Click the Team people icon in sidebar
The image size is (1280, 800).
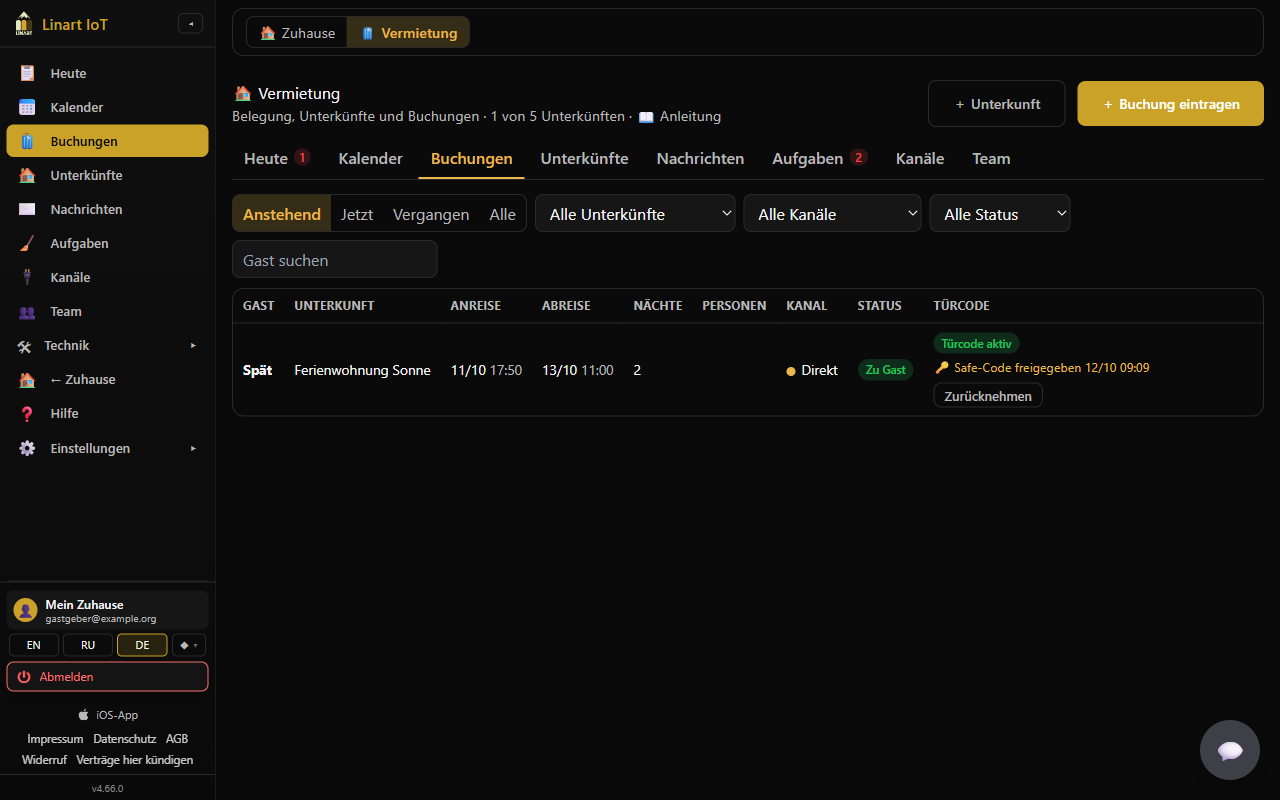click(x=27, y=311)
